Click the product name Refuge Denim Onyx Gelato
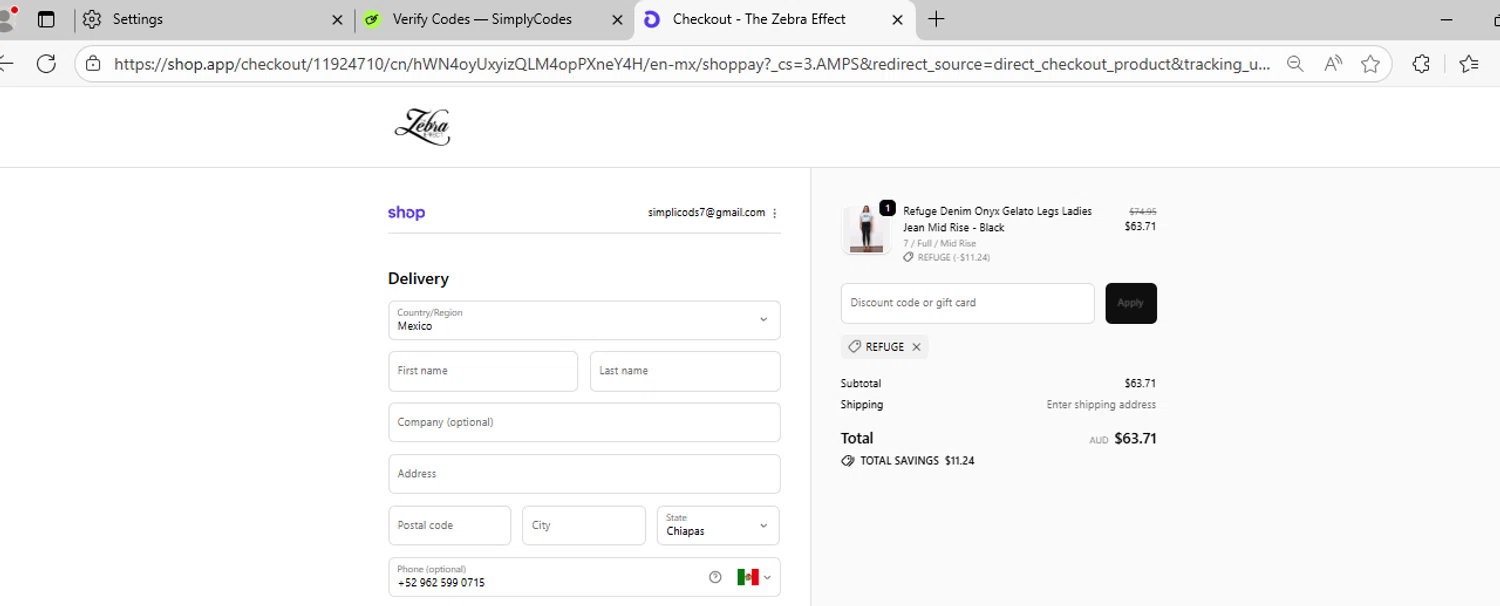Screen dimensions: 1500x606 coord(997,219)
